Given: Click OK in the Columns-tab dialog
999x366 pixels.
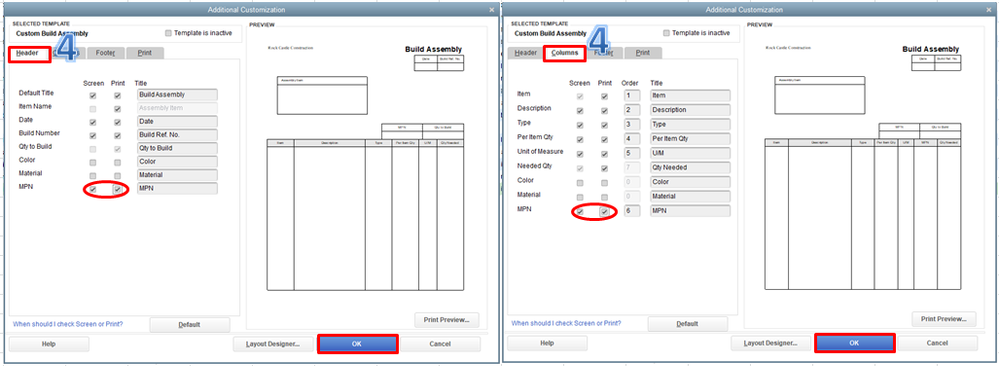Looking at the screenshot, I should pyautogui.click(x=855, y=343).
